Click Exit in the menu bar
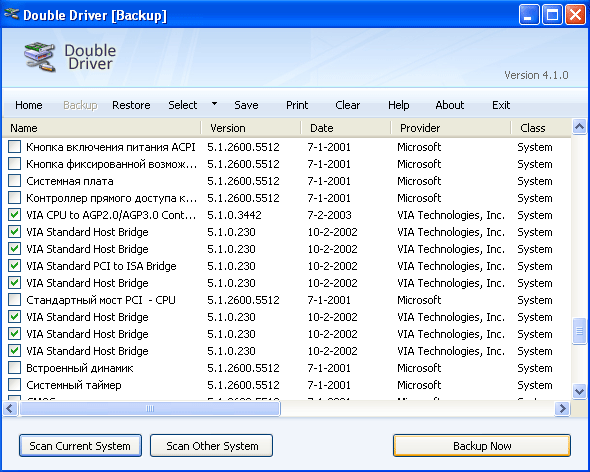 (x=501, y=105)
